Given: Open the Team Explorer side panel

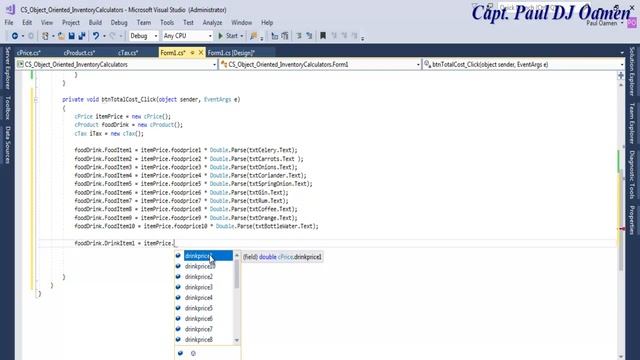Looking at the screenshot, I should tap(632, 123).
